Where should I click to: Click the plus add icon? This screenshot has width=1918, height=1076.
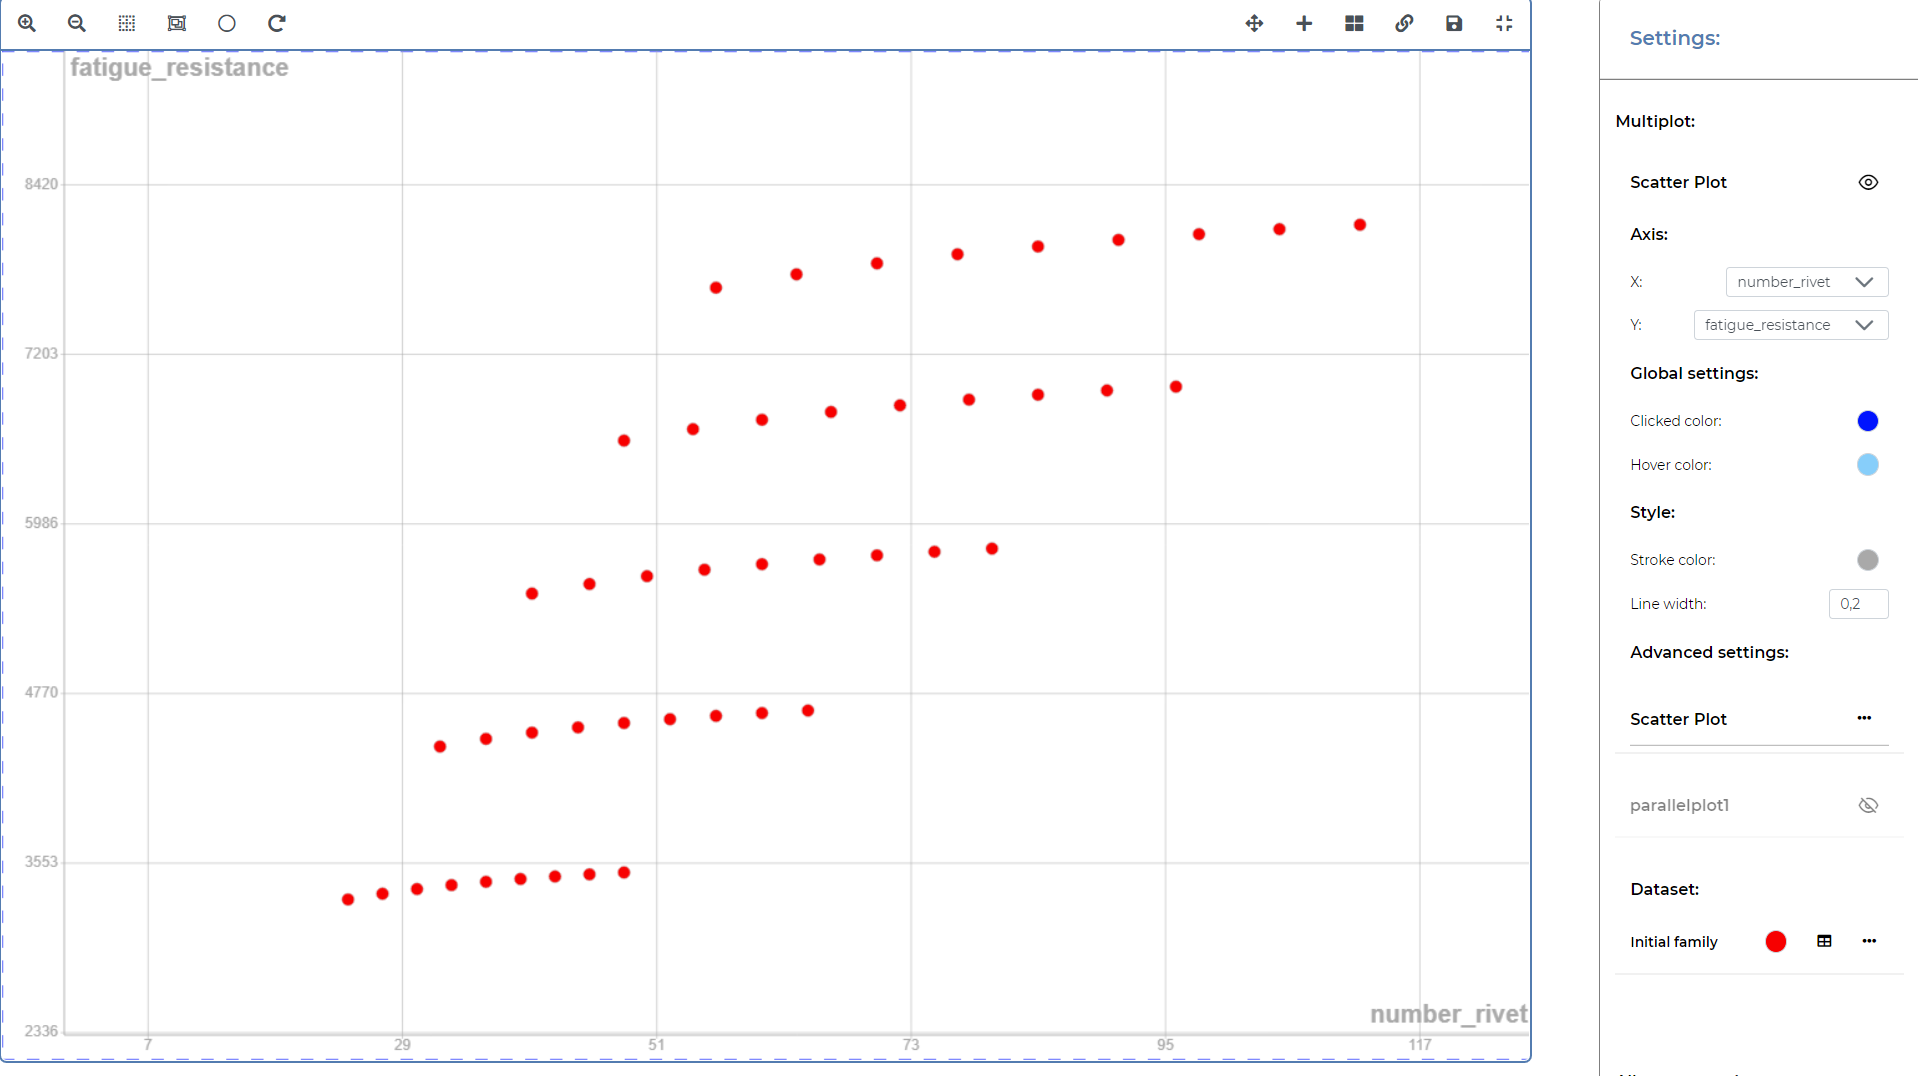1304,23
